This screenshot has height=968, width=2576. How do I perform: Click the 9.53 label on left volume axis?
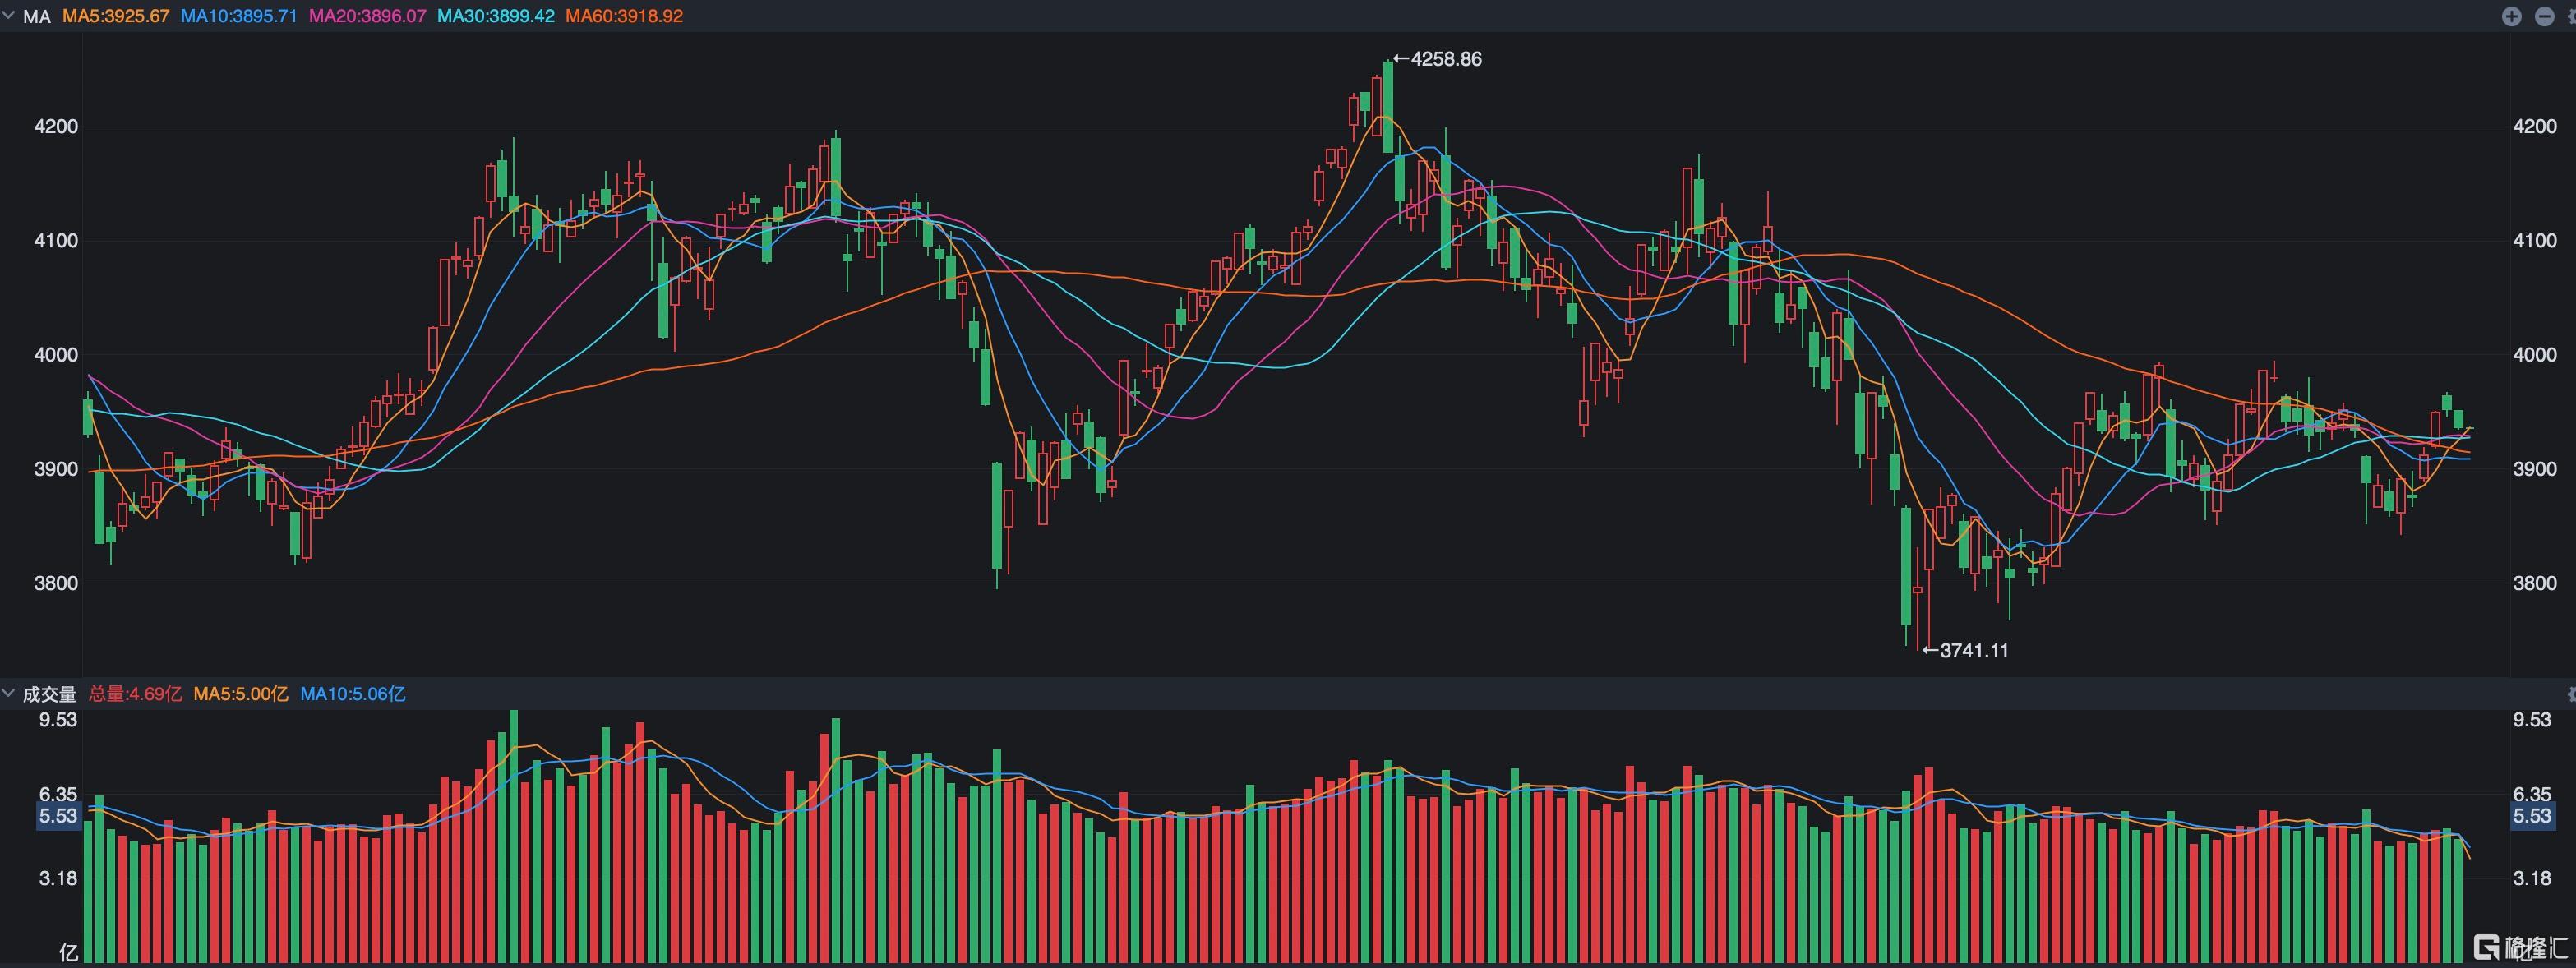click(x=58, y=720)
